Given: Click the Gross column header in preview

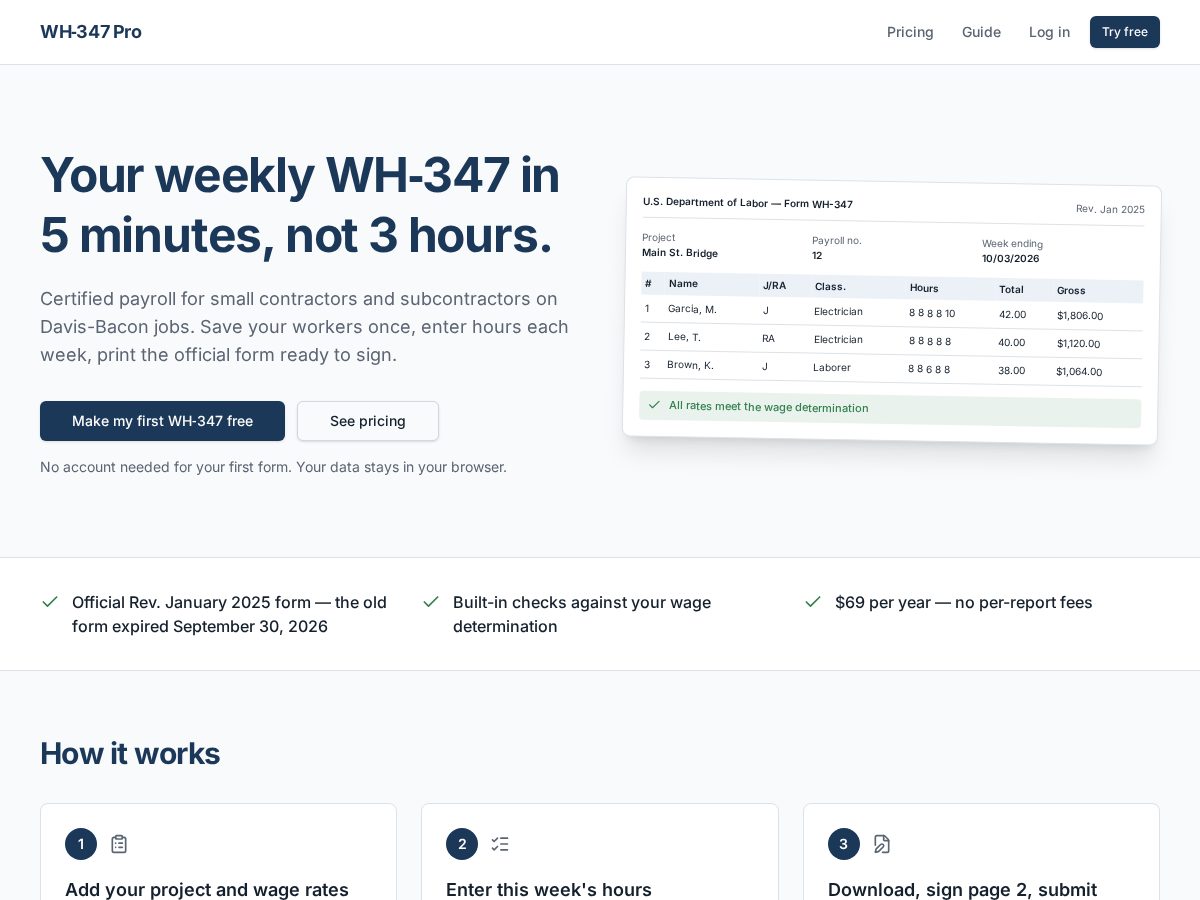Looking at the screenshot, I should coord(1071,290).
